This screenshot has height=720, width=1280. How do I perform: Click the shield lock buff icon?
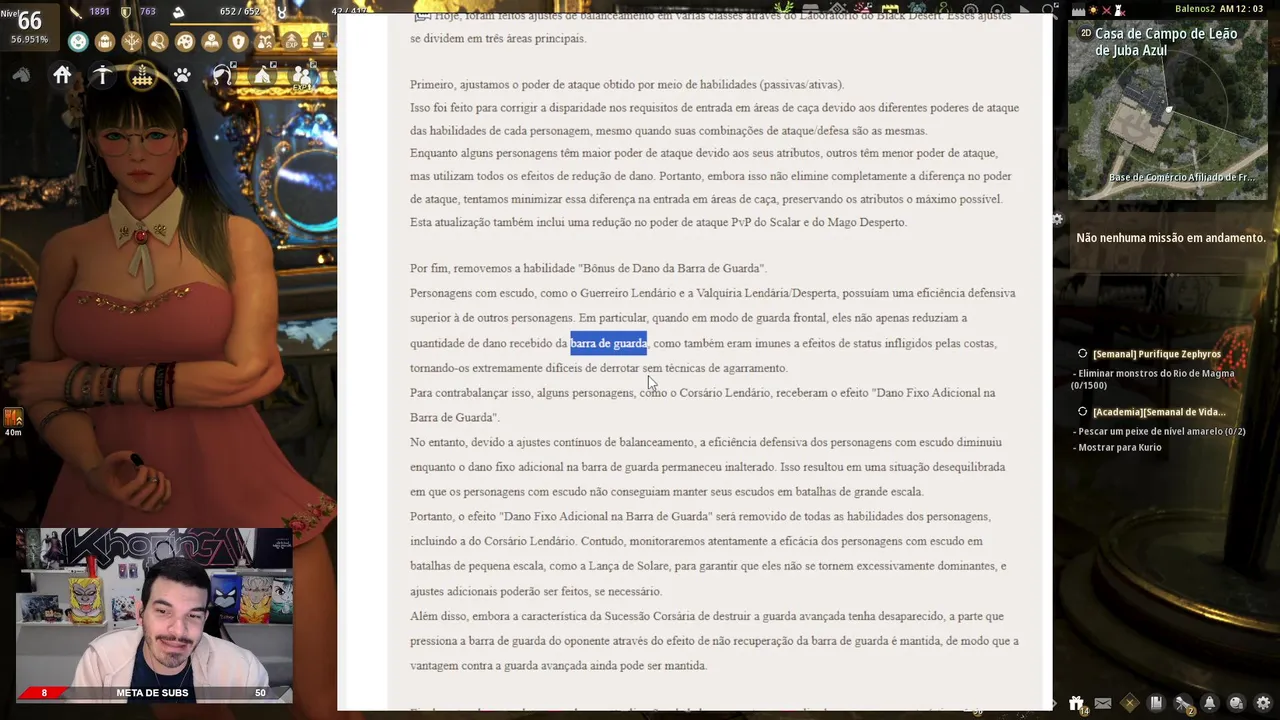coord(238,42)
